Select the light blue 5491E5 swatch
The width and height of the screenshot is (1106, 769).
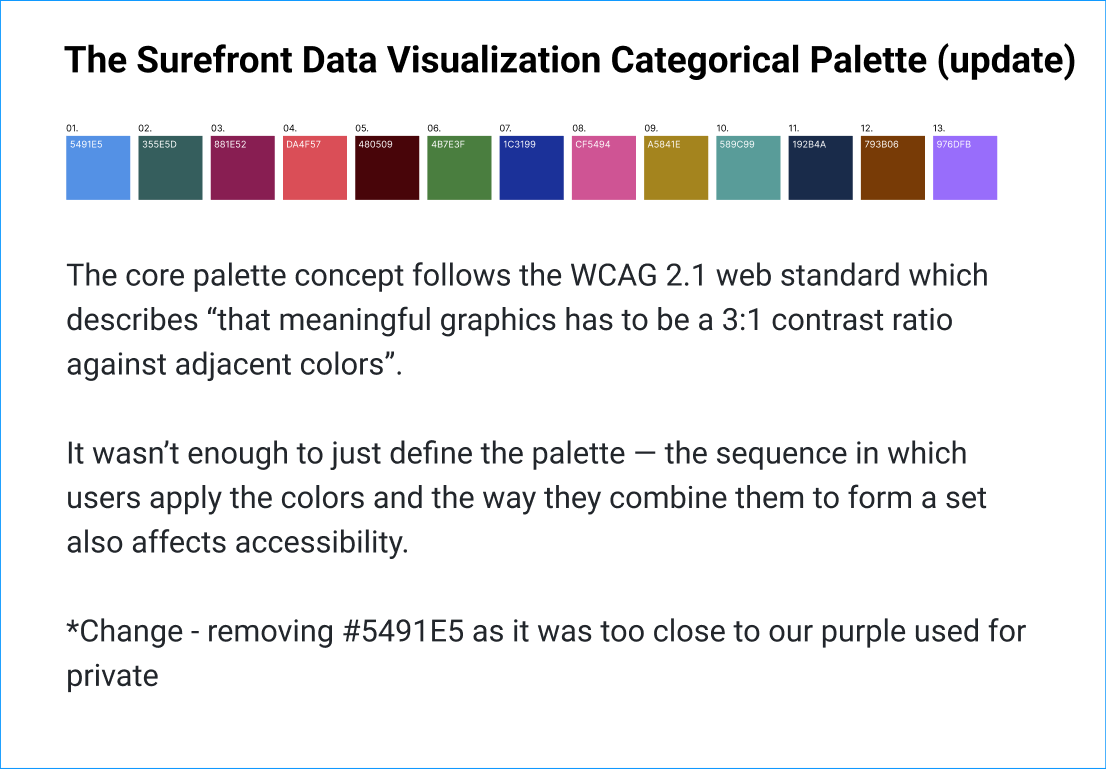pyautogui.click(x=98, y=168)
